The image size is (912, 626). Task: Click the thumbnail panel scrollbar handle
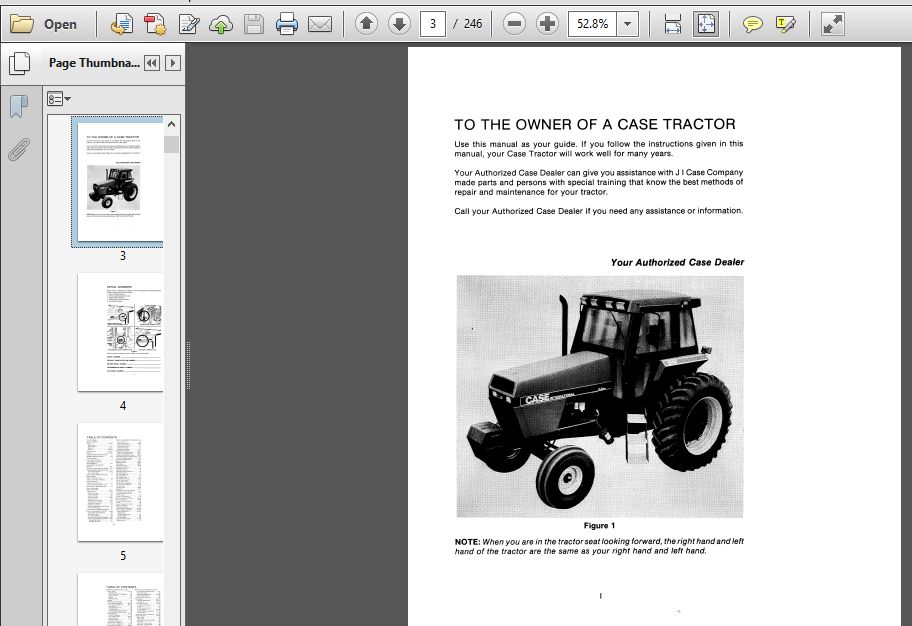[x=172, y=144]
